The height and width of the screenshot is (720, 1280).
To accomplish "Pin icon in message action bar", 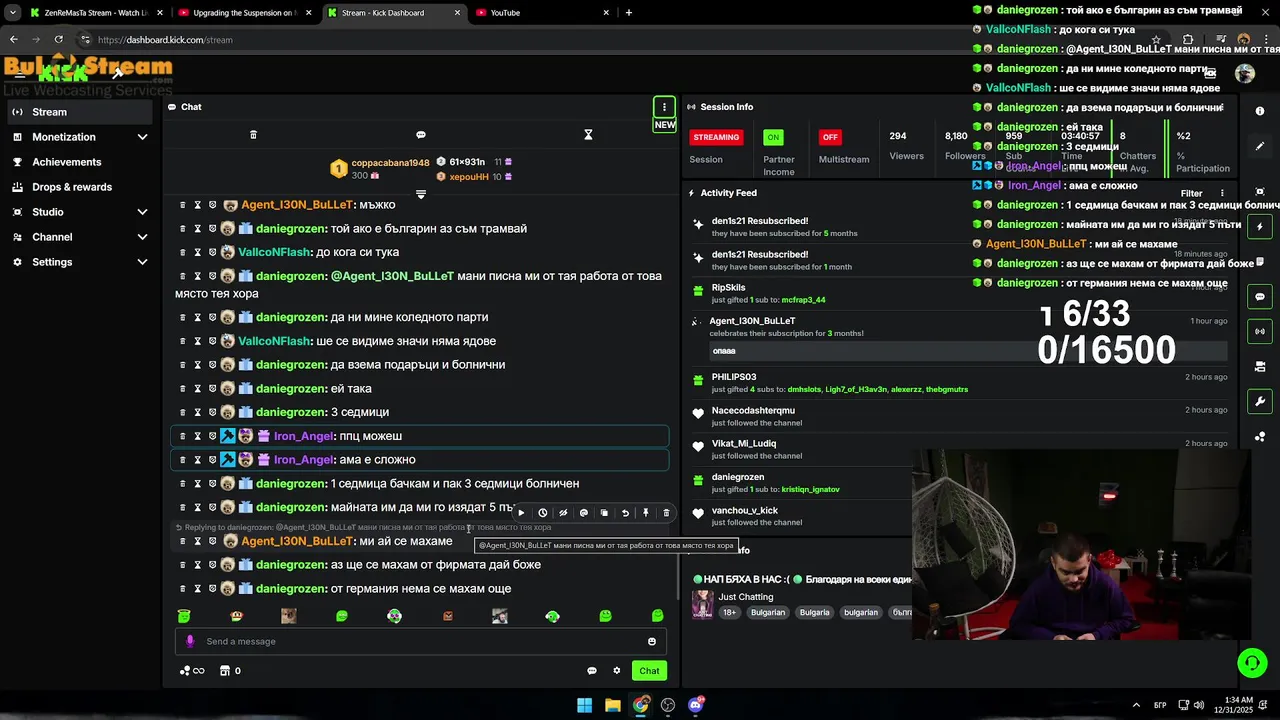I will [x=646, y=513].
